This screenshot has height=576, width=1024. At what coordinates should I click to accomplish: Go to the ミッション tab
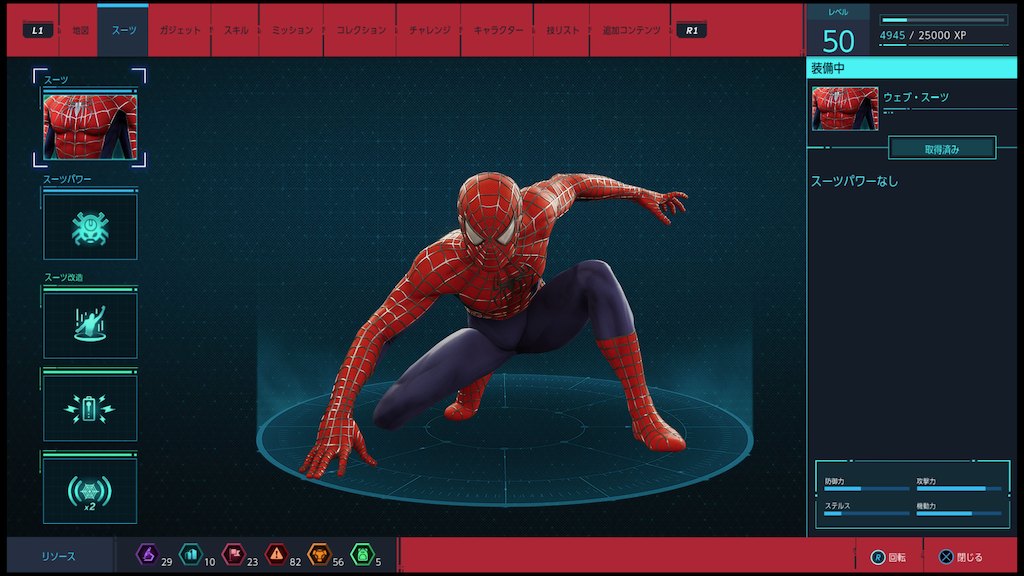pos(292,30)
